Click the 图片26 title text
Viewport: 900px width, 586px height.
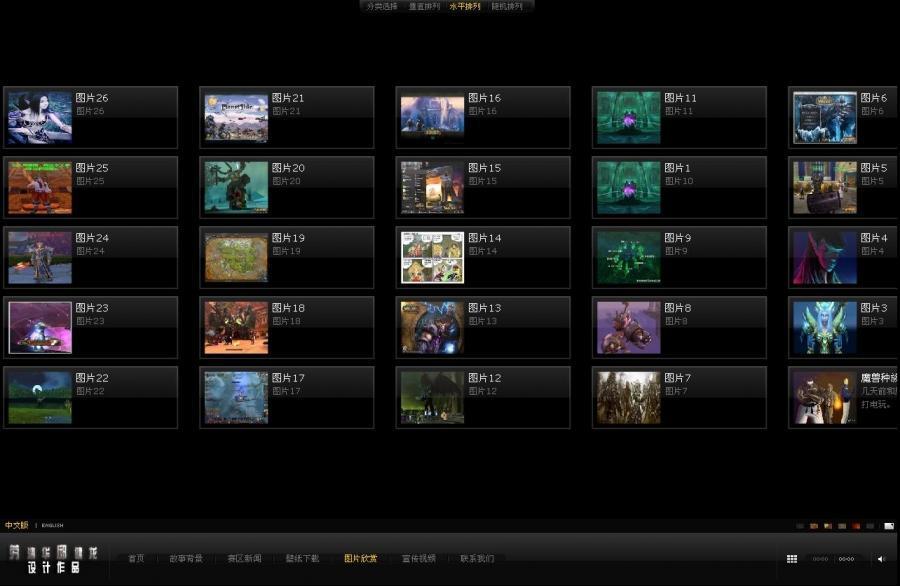coord(92,98)
